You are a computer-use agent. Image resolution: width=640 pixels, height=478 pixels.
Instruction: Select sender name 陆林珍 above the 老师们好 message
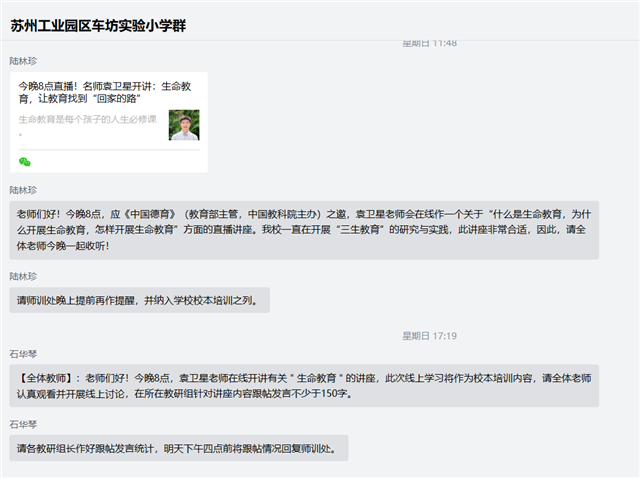[x=23, y=190]
